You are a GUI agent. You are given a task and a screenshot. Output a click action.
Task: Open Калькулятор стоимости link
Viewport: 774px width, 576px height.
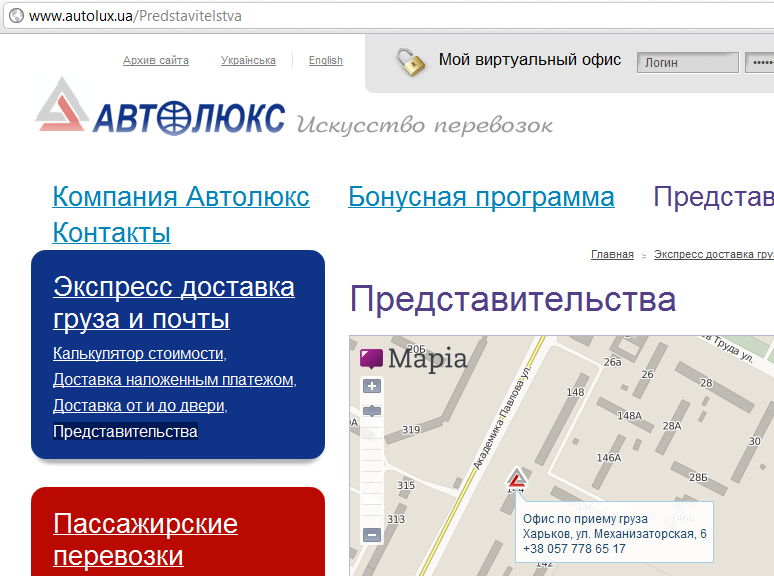[138, 353]
